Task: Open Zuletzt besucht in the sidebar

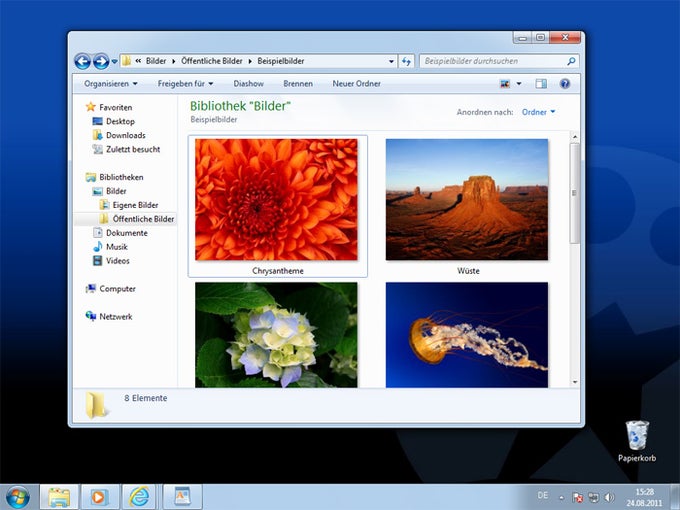Action: (x=133, y=149)
